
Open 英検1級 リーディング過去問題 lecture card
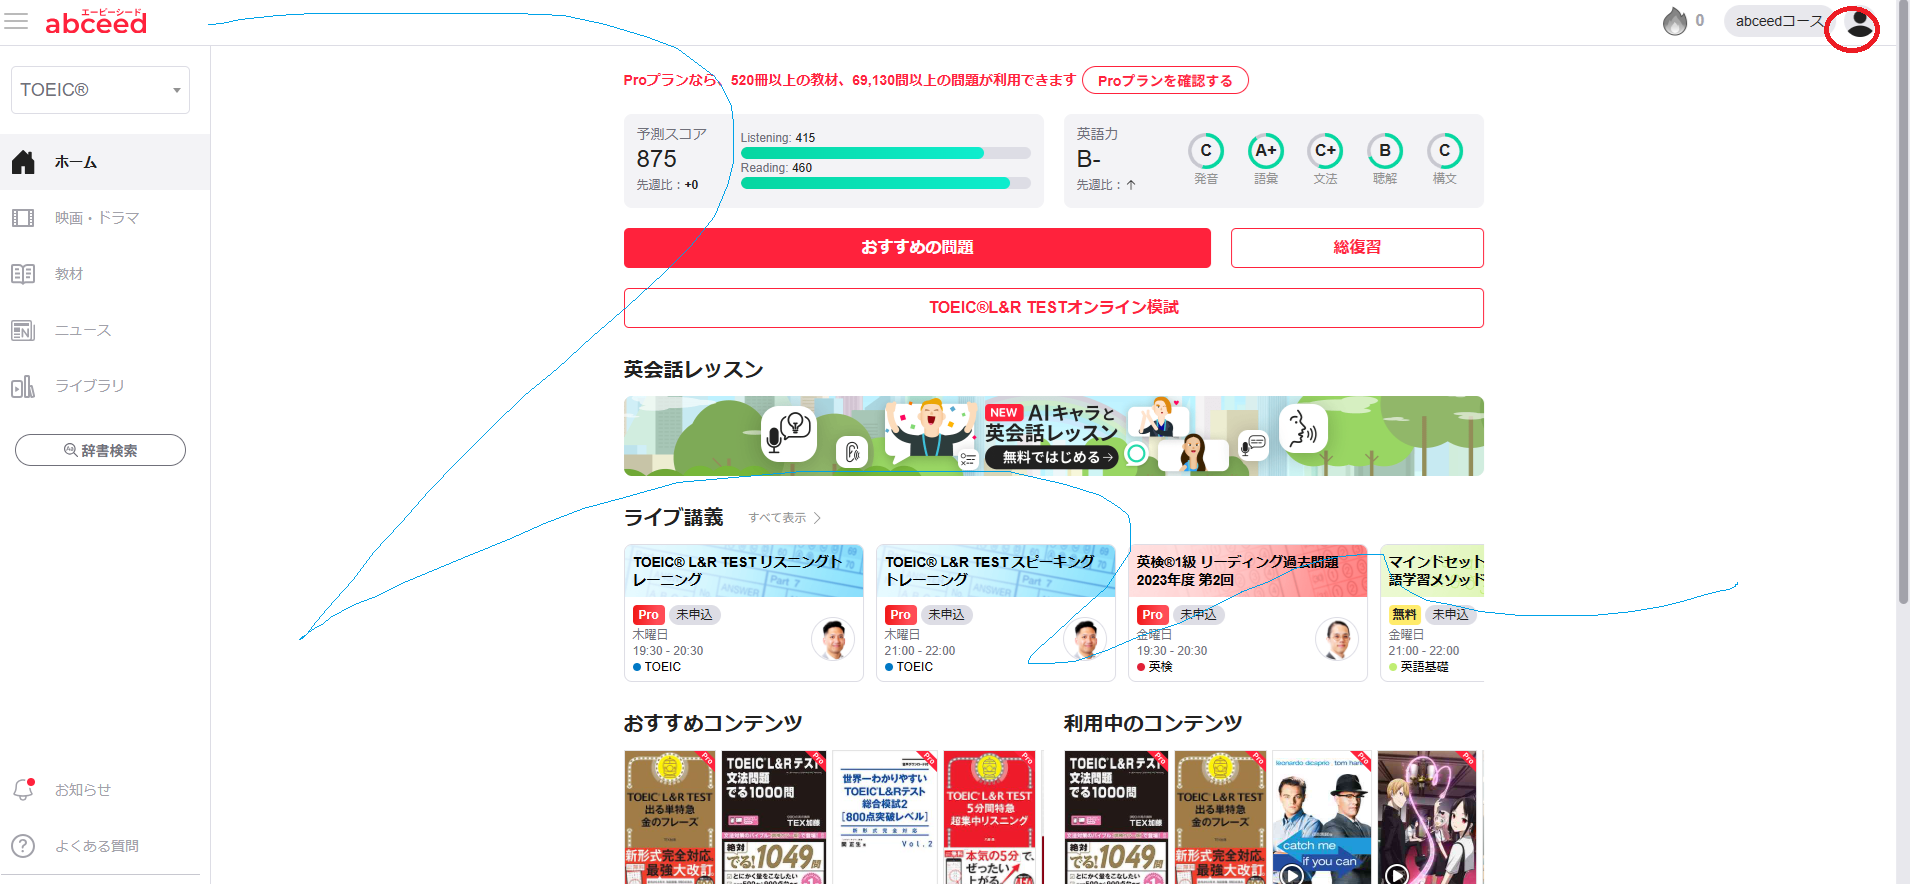1247,613
